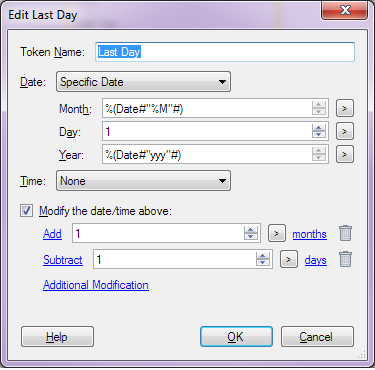The width and height of the screenshot is (375, 370).
Task: Increase the Add amount with spinner
Action: pyautogui.click(x=251, y=230)
